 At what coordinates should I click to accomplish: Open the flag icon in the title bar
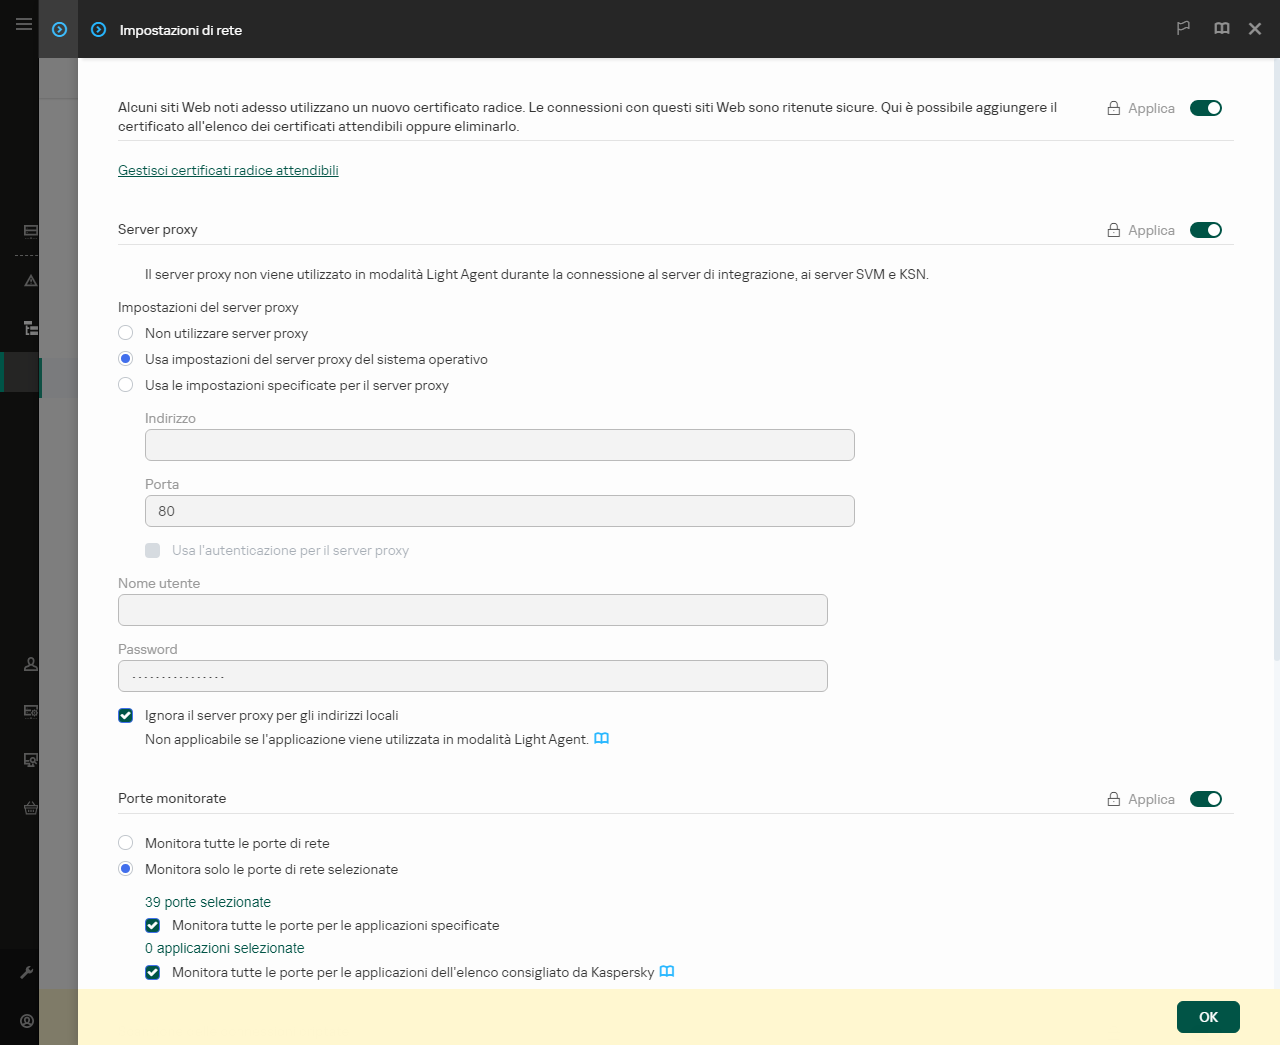(1183, 28)
